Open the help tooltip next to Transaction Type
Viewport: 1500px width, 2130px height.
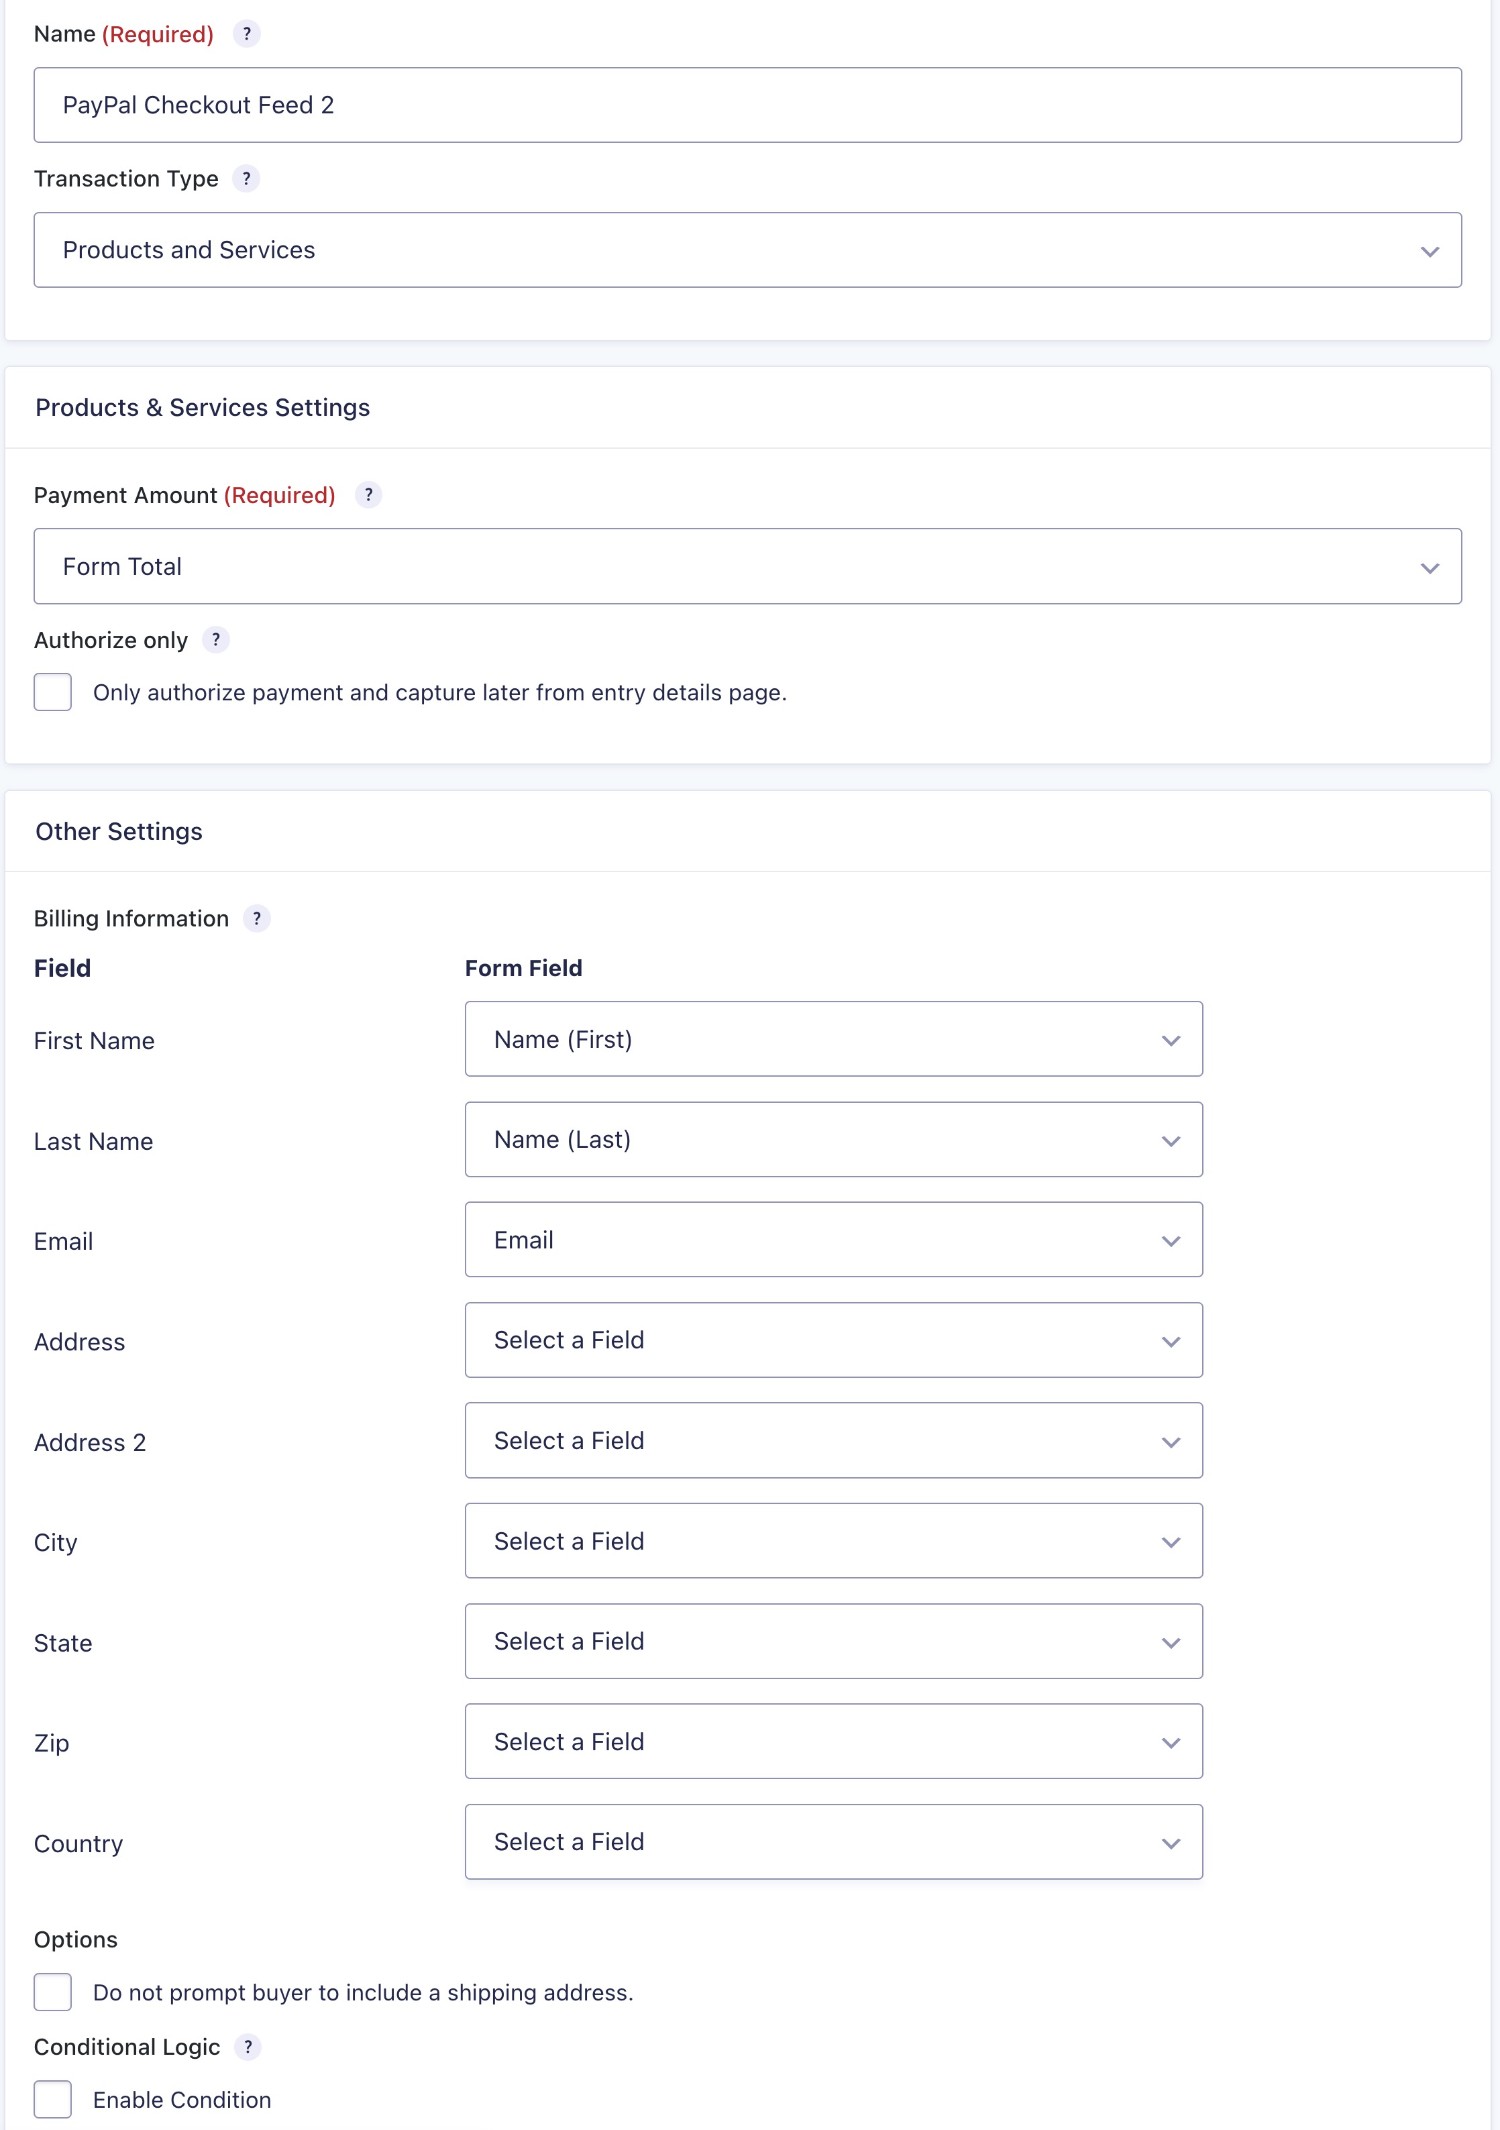pyautogui.click(x=246, y=179)
